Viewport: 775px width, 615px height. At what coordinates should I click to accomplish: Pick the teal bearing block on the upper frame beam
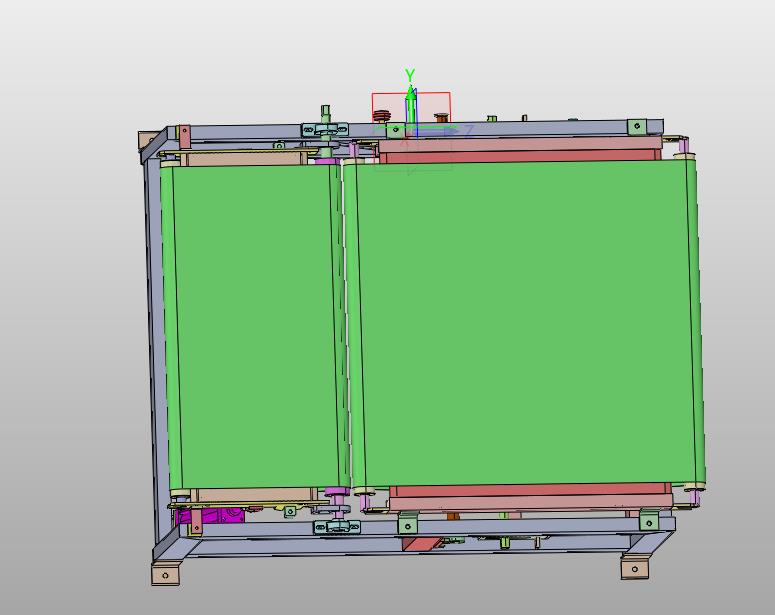point(324,130)
